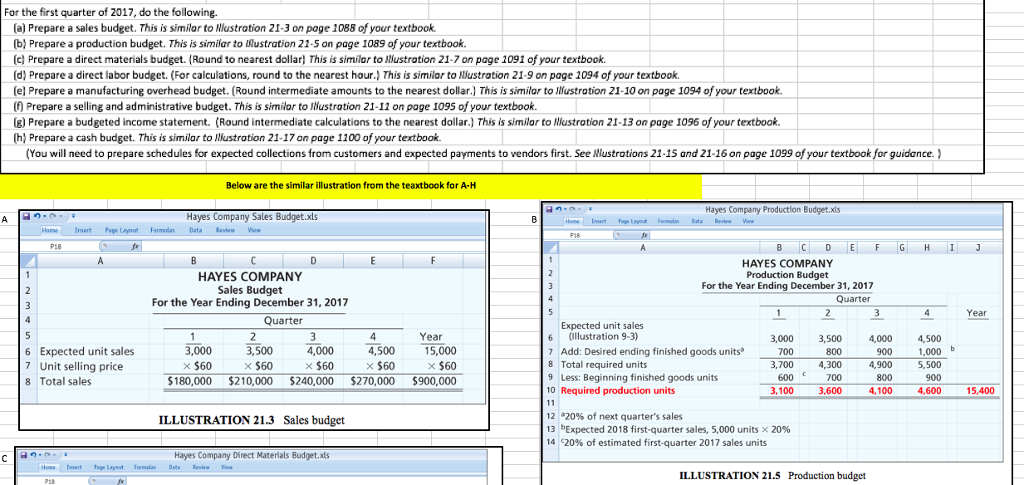
Task: Open Formulas tab in Production Budget window
Action: (x=668, y=221)
